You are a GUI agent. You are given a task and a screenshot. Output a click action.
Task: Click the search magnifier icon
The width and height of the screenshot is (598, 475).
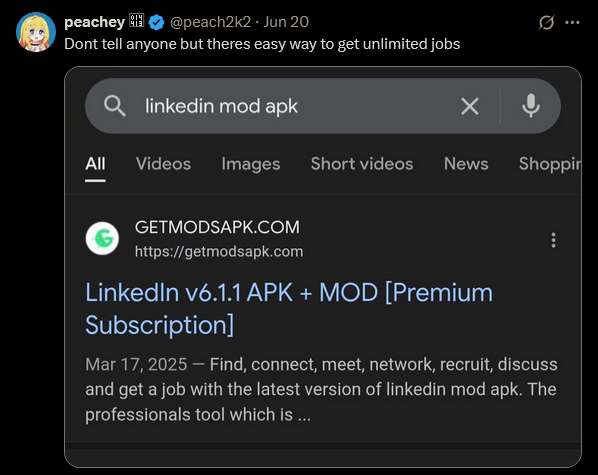pos(114,106)
